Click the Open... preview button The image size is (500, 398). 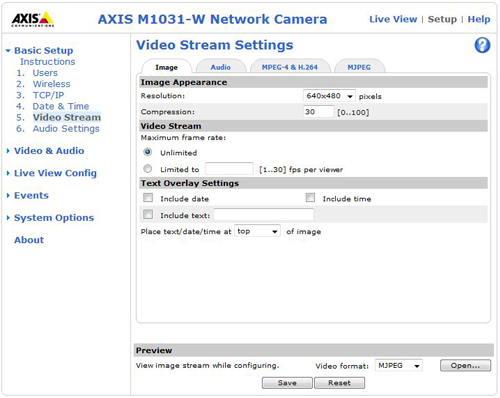point(465,365)
